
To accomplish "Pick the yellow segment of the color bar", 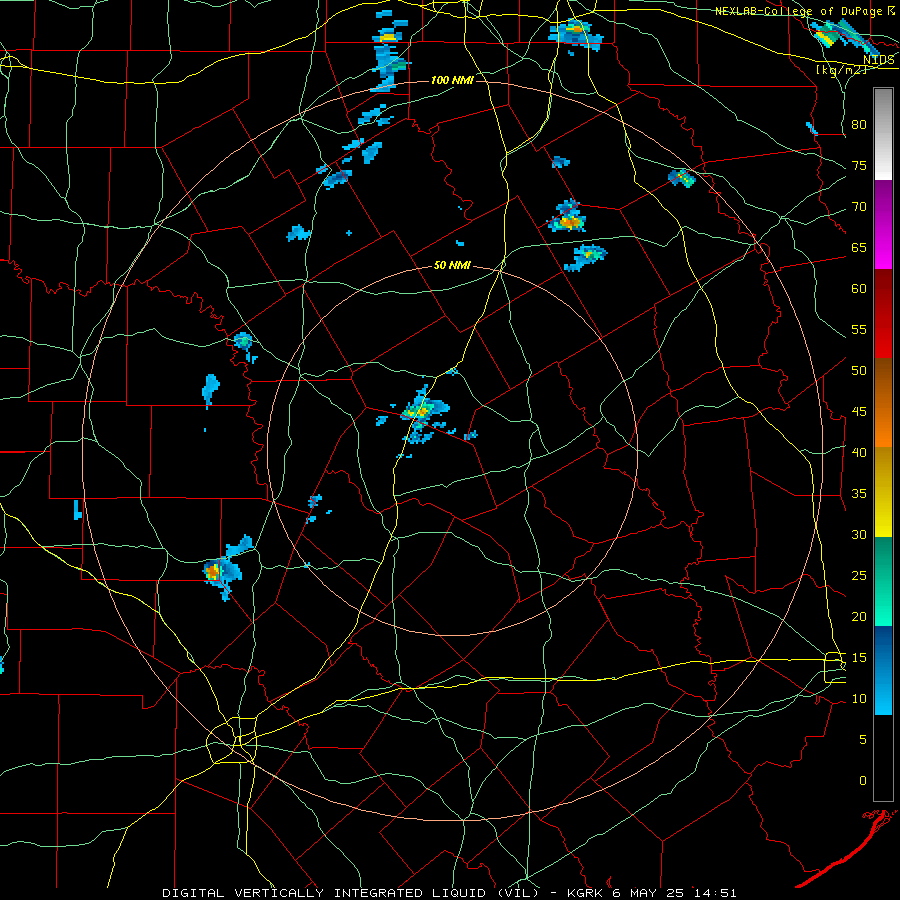I will (883, 492).
